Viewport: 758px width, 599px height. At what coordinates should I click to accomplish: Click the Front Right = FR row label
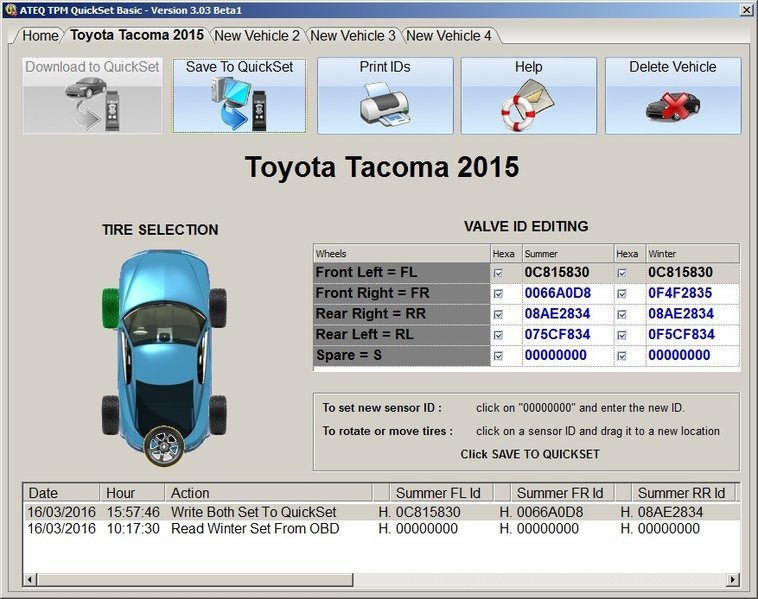[x=401, y=293]
